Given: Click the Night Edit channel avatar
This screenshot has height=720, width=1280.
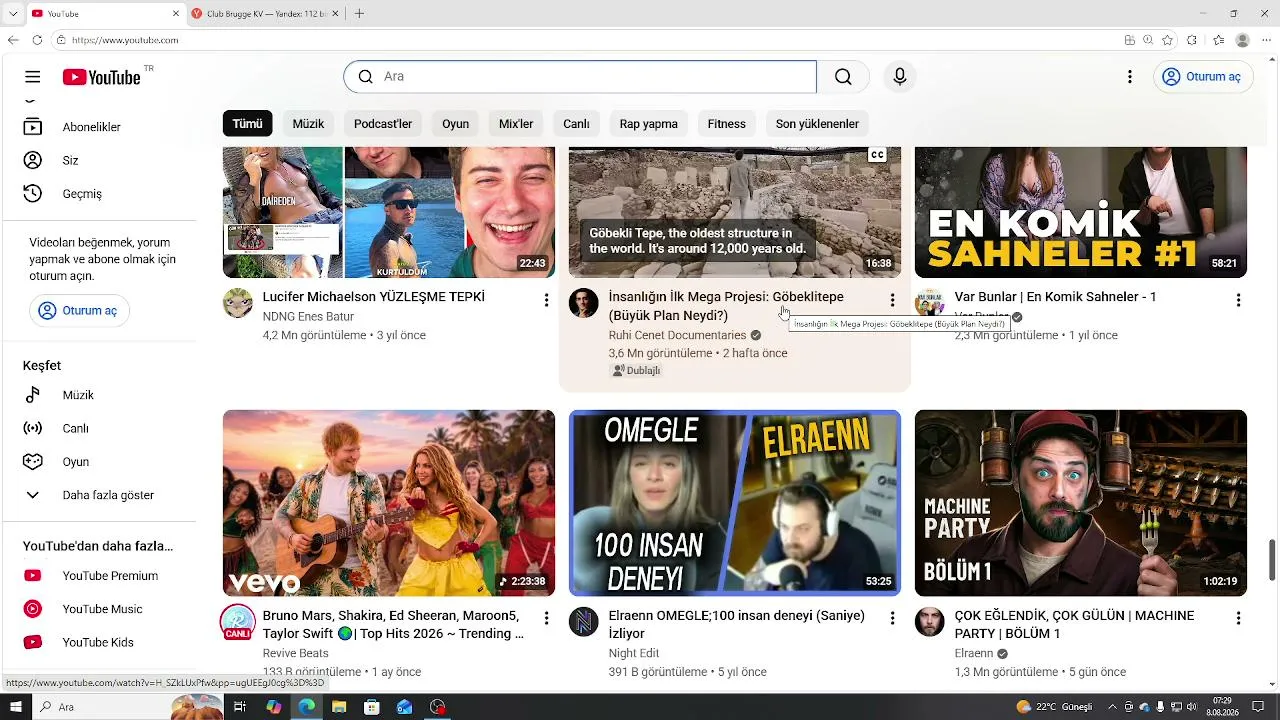Looking at the screenshot, I should (584, 622).
